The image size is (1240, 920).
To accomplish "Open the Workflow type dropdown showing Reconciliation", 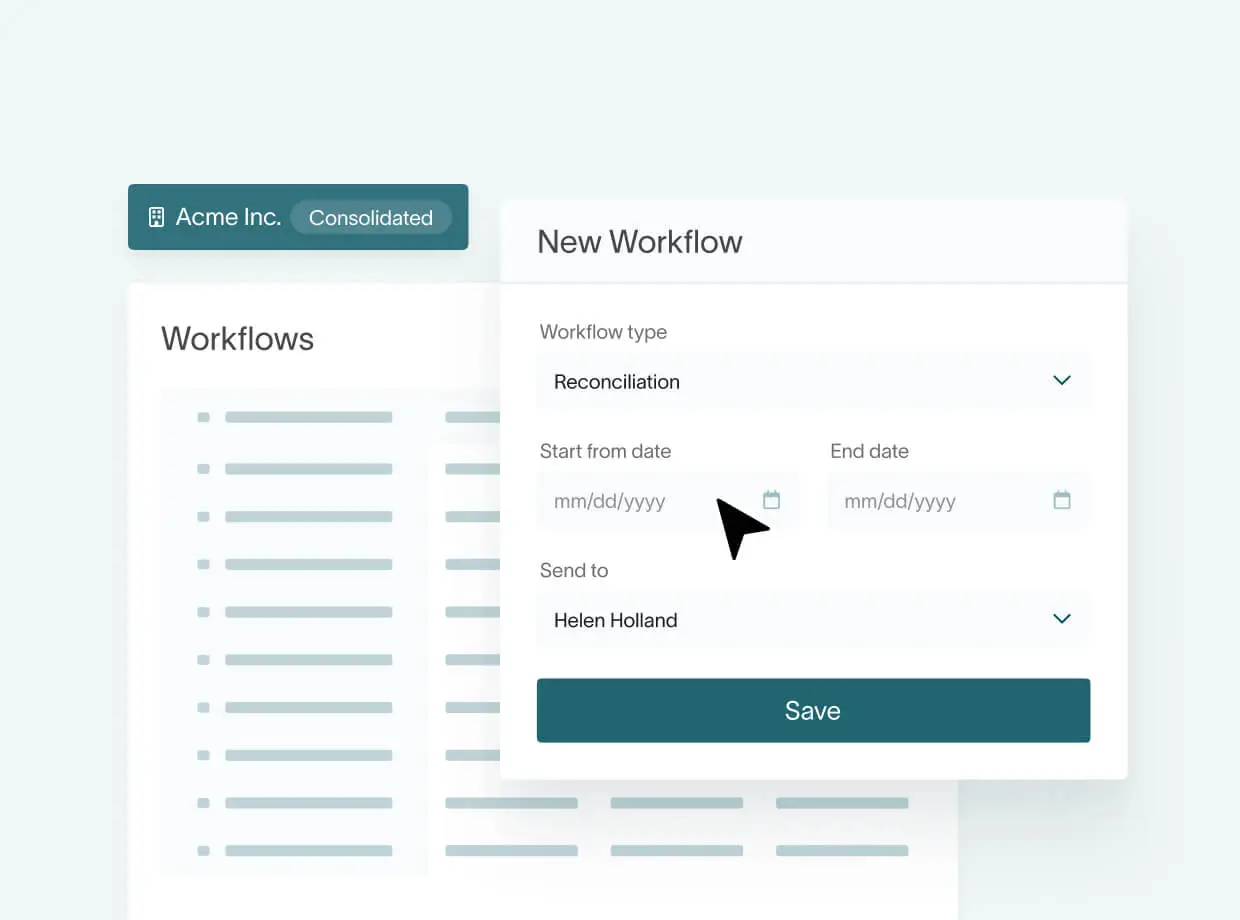I will point(813,381).
